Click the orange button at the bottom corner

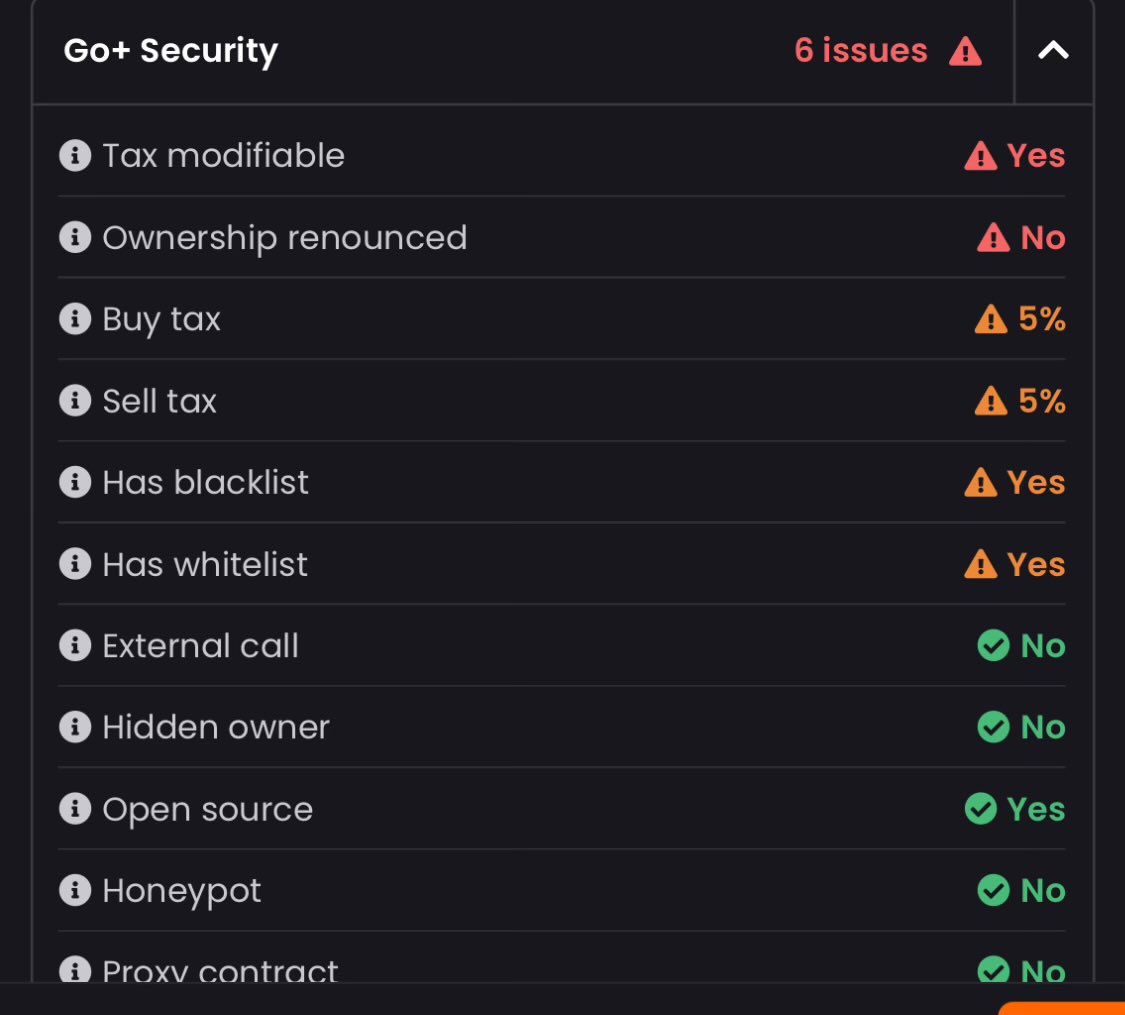[x=1062, y=1008]
